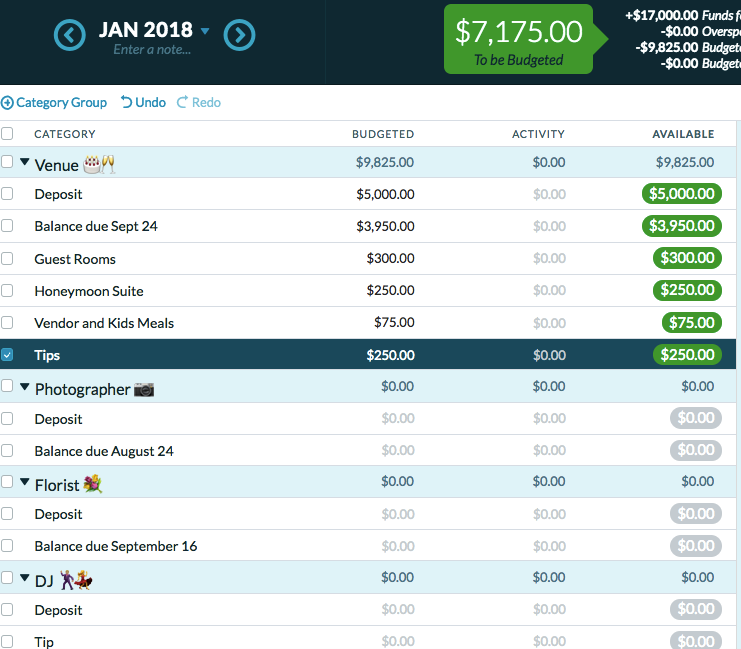Click the AVAILABLE column header

[x=683, y=134]
